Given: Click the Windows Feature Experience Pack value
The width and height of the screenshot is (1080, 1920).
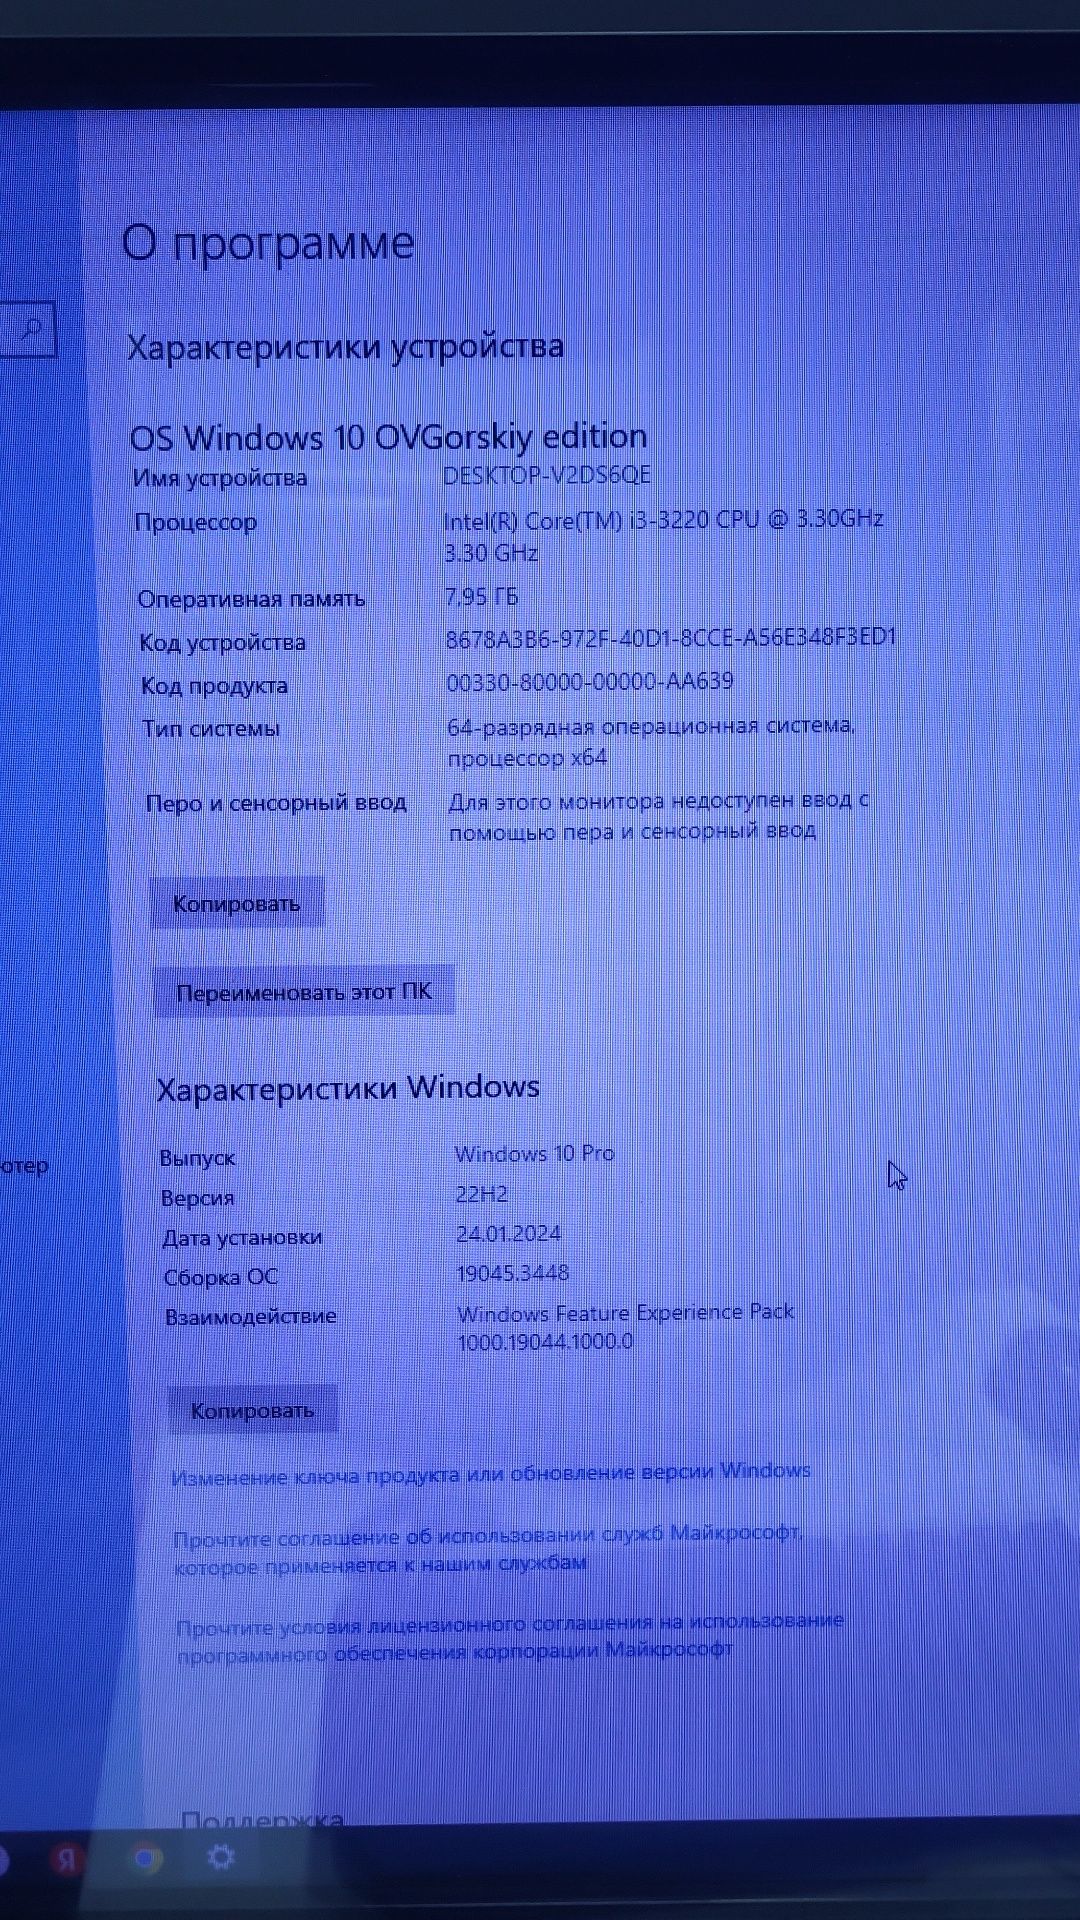Looking at the screenshot, I should 626,1326.
